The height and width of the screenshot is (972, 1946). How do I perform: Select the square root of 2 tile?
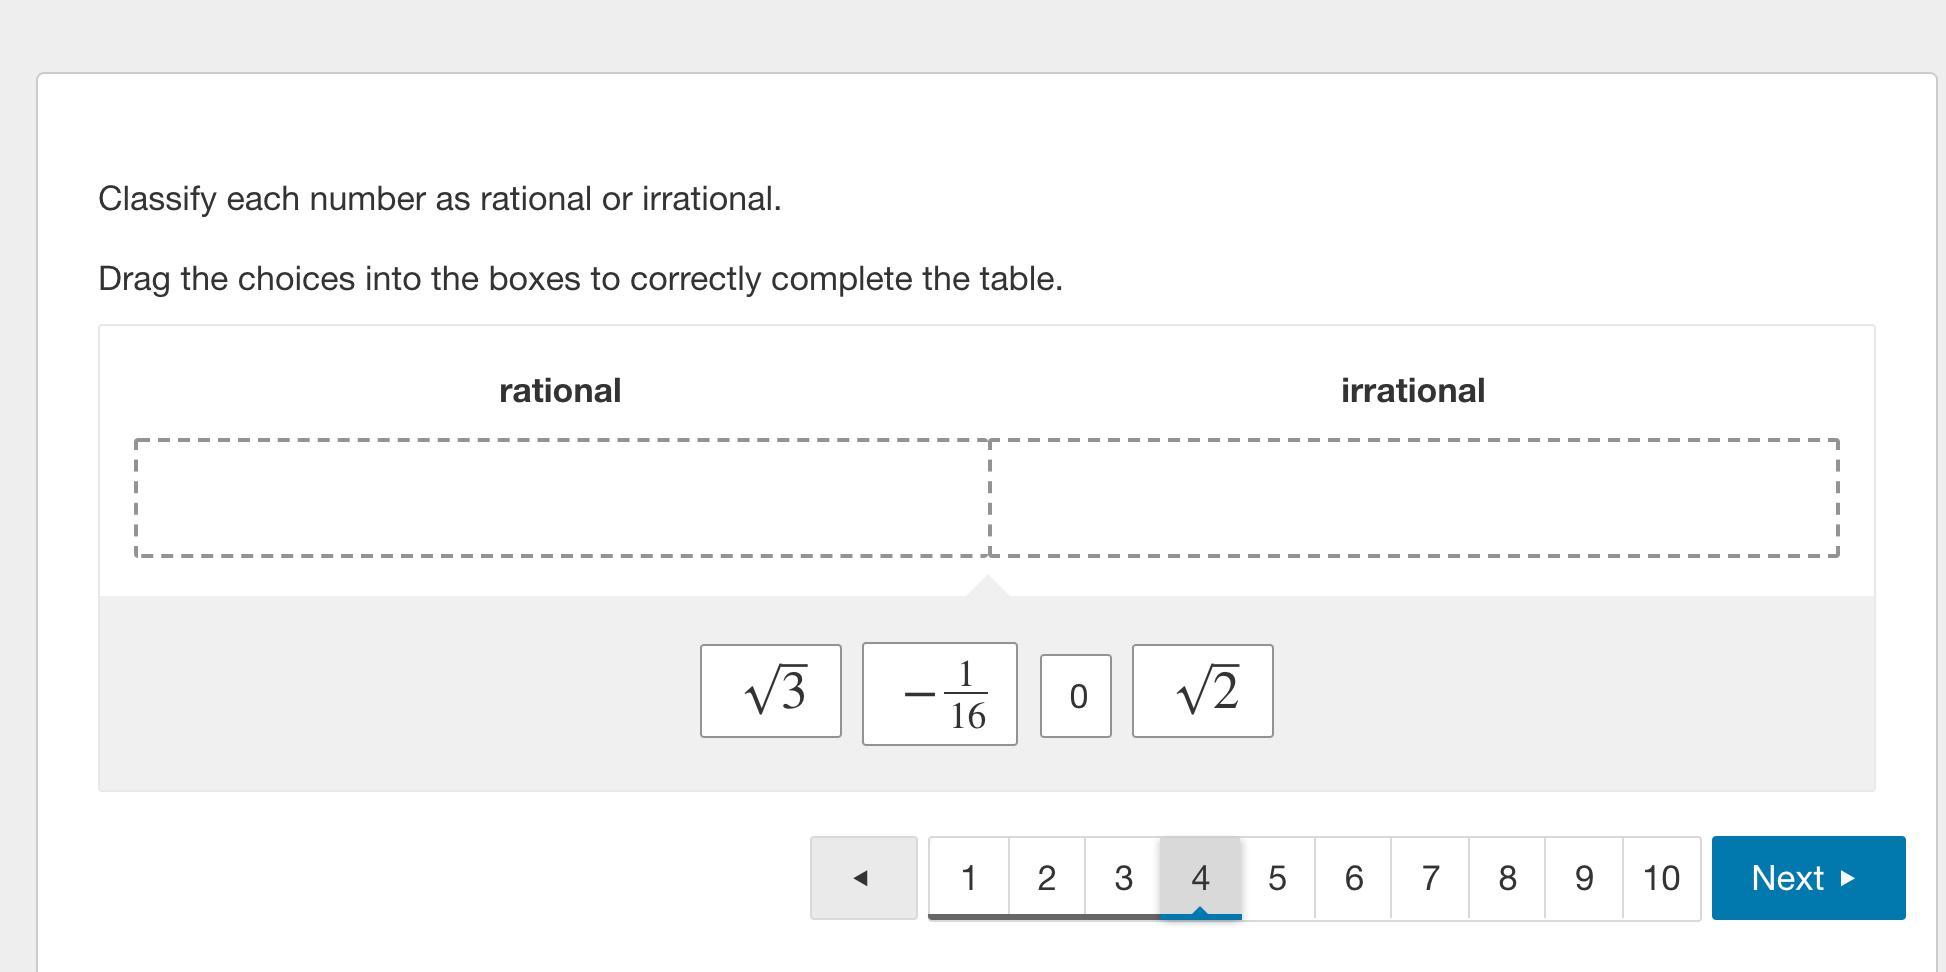[x=1203, y=691]
